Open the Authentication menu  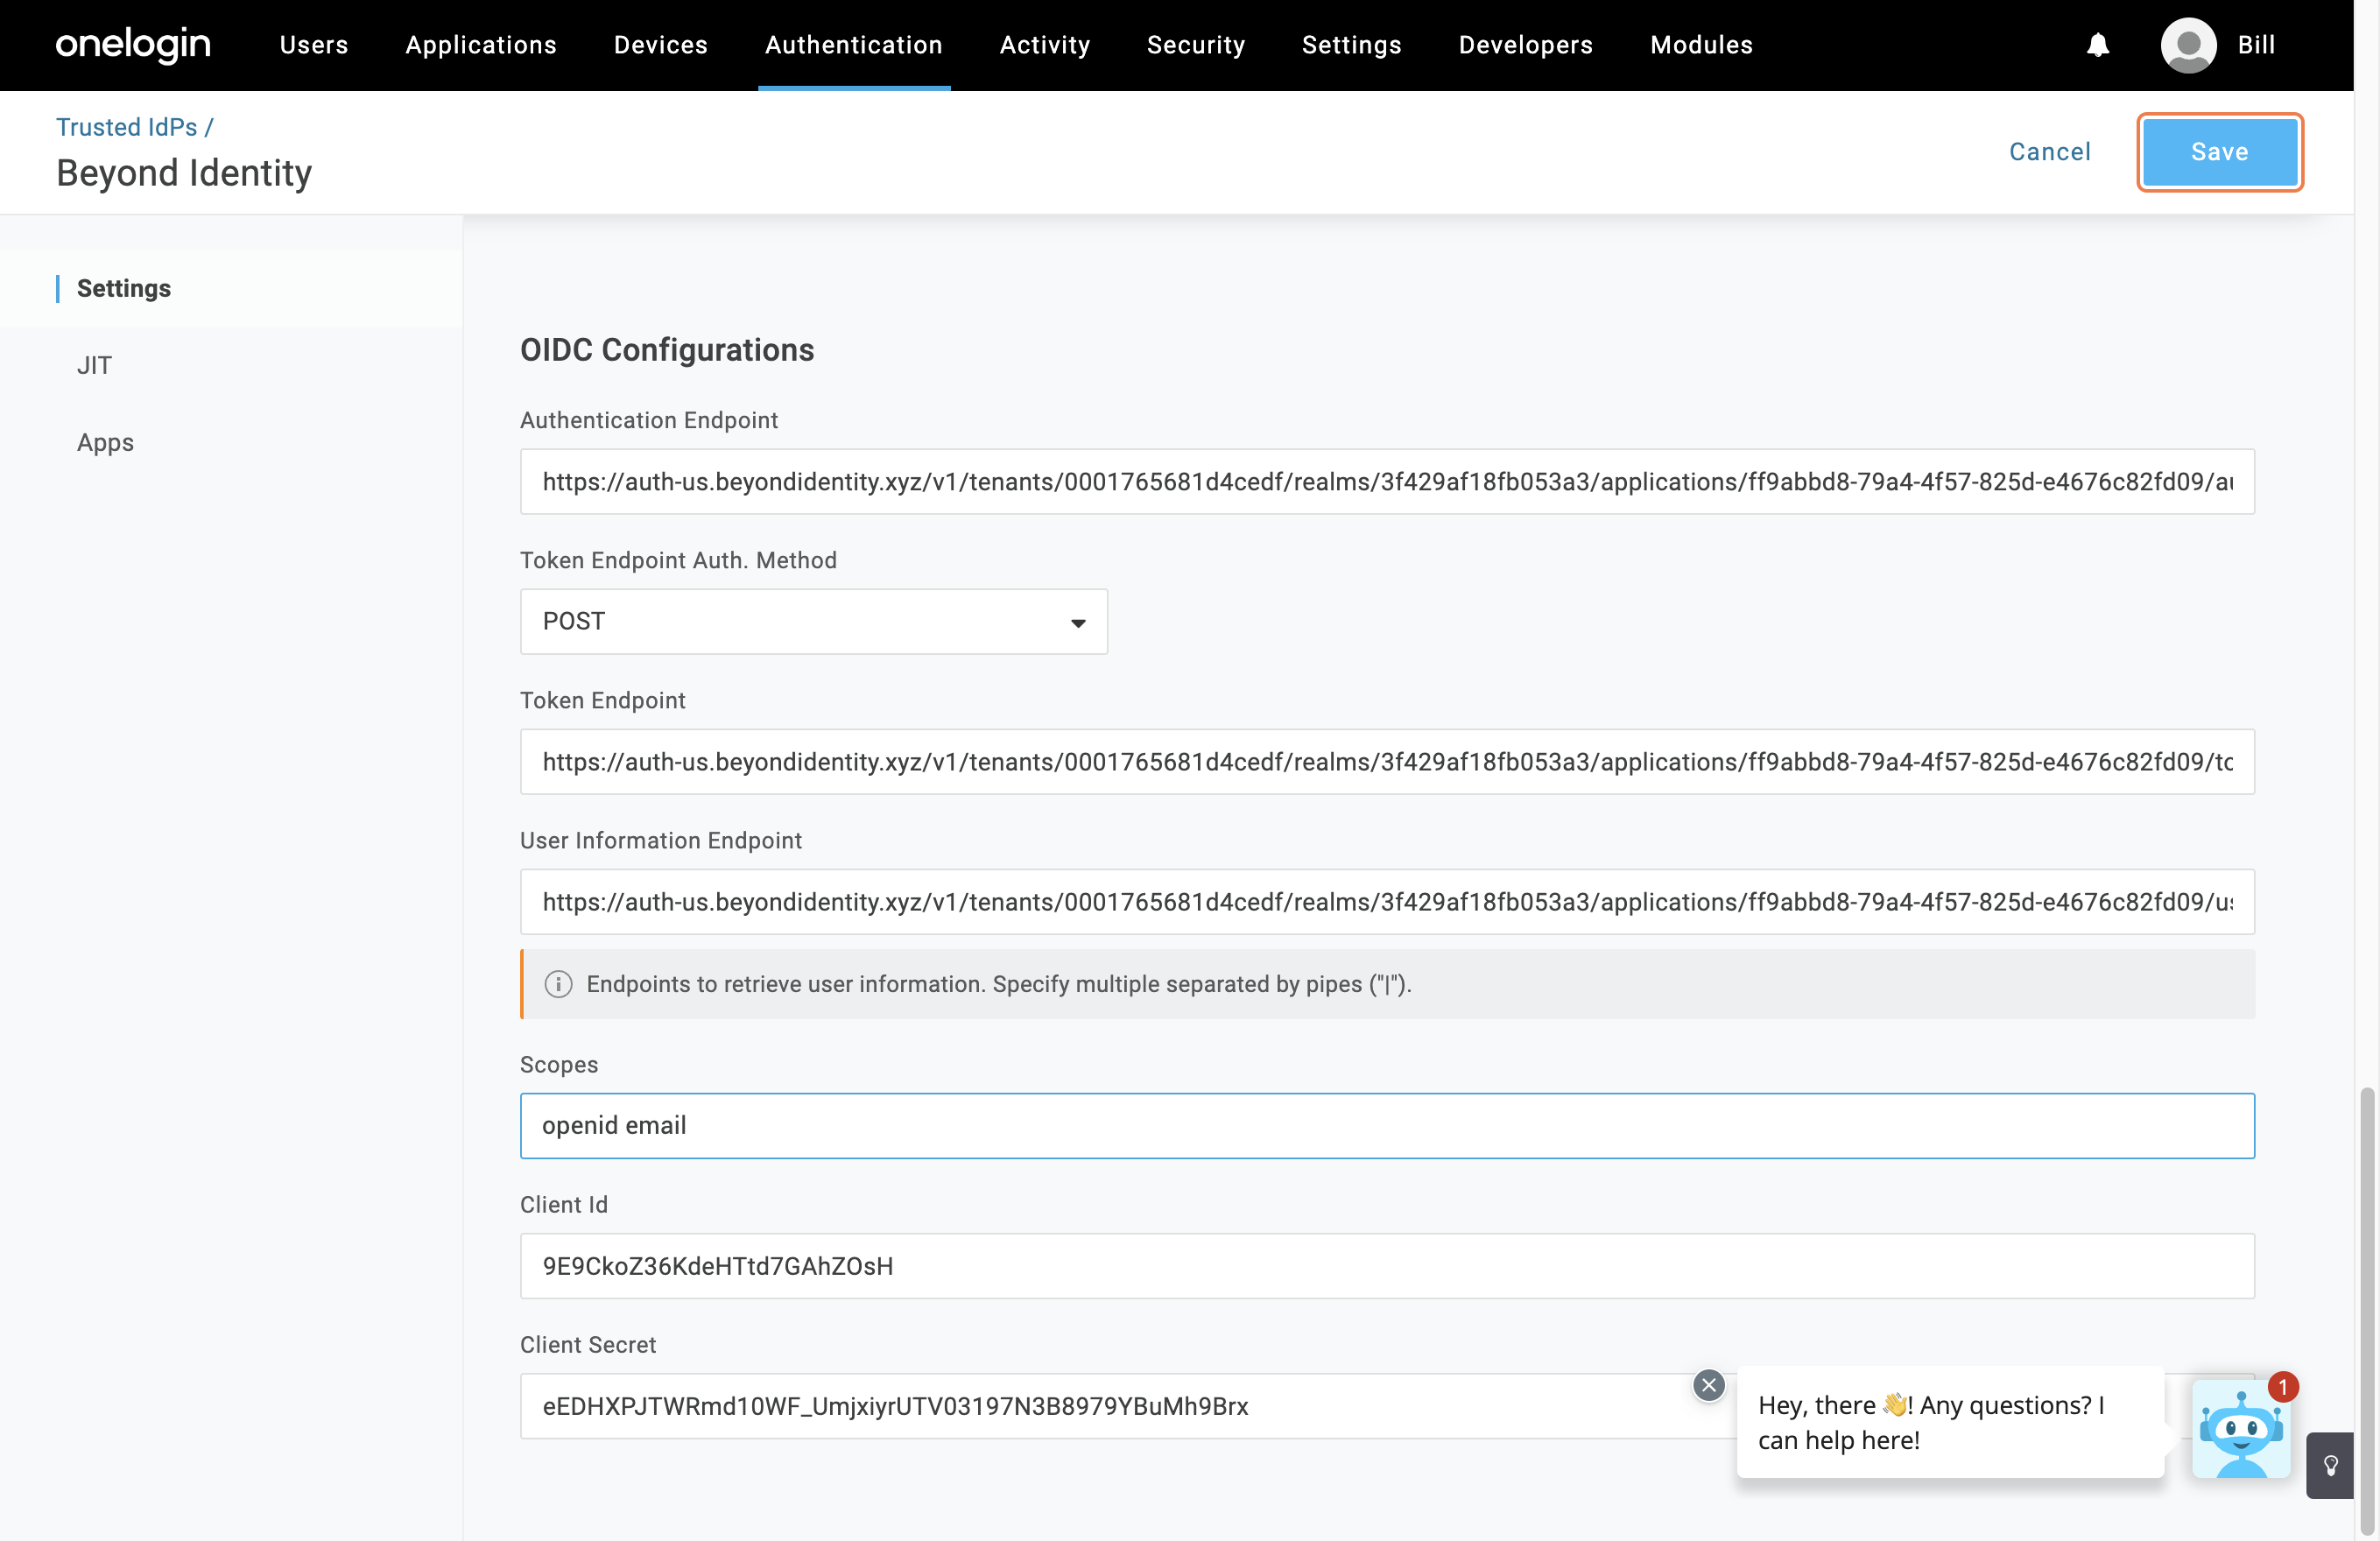854,45
